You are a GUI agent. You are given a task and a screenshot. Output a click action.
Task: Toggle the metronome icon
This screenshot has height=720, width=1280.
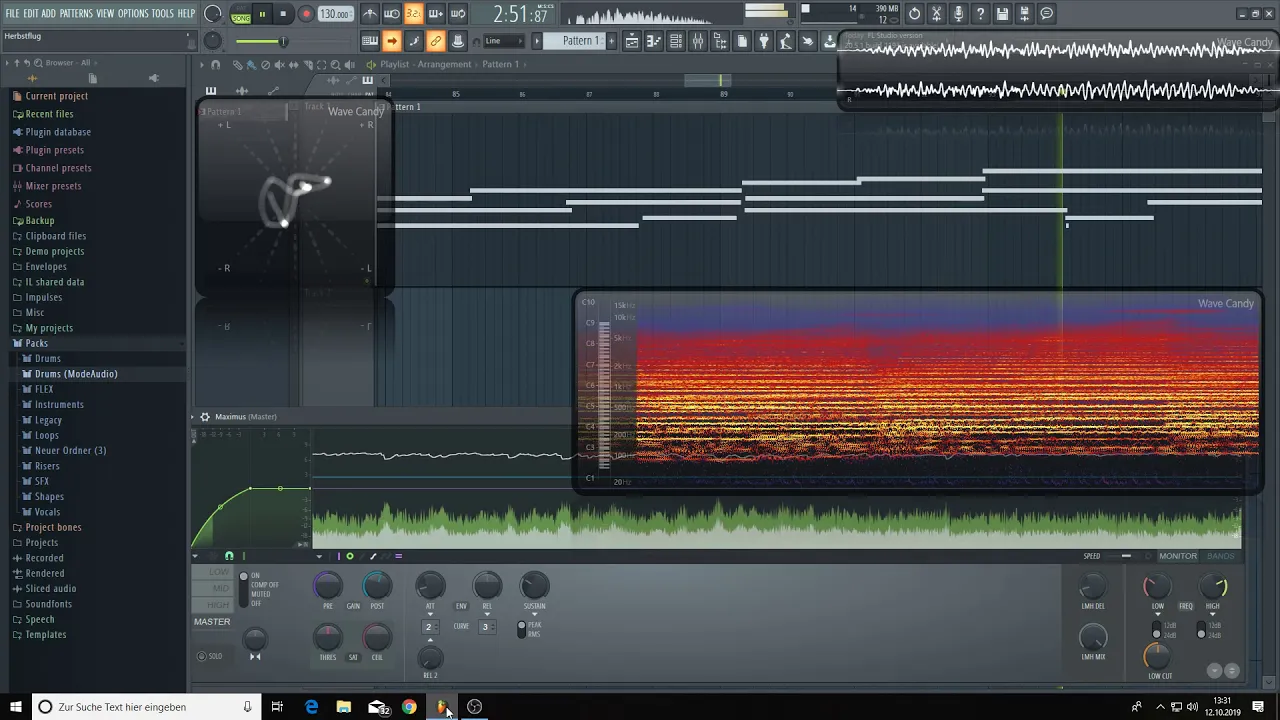[x=370, y=14]
